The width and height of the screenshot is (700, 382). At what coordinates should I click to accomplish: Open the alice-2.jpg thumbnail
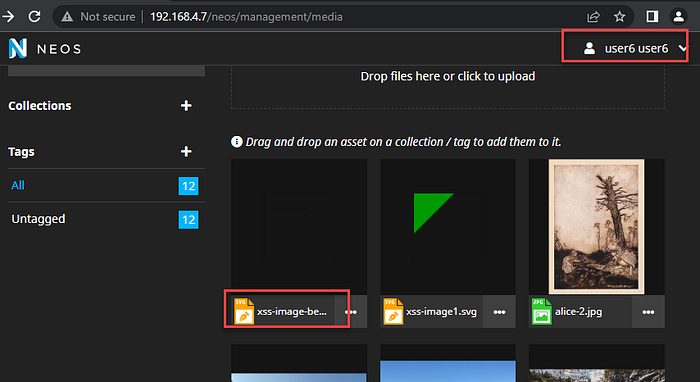[596, 227]
